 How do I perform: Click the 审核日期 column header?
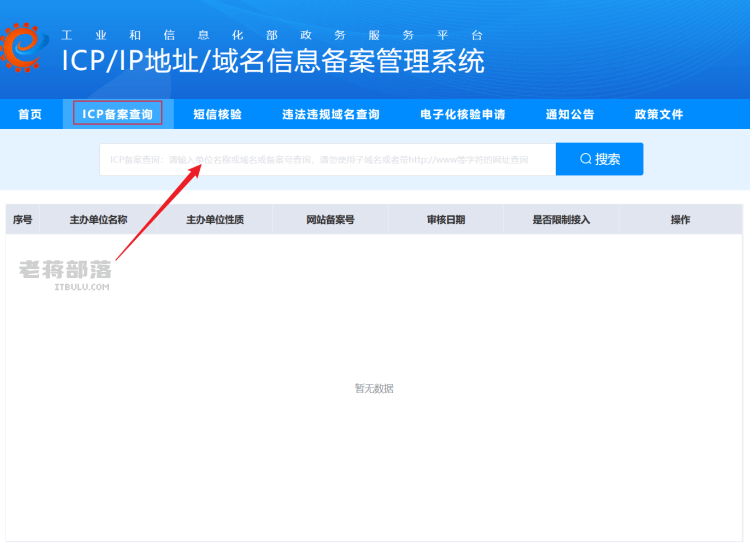click(x=446, y=219)
